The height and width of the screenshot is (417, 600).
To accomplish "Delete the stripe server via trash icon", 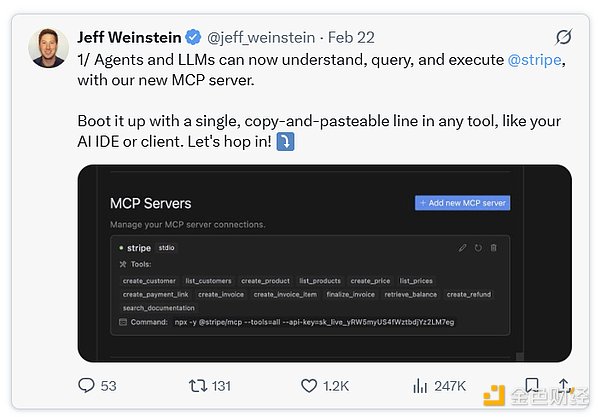I will [x=494, y=247].
